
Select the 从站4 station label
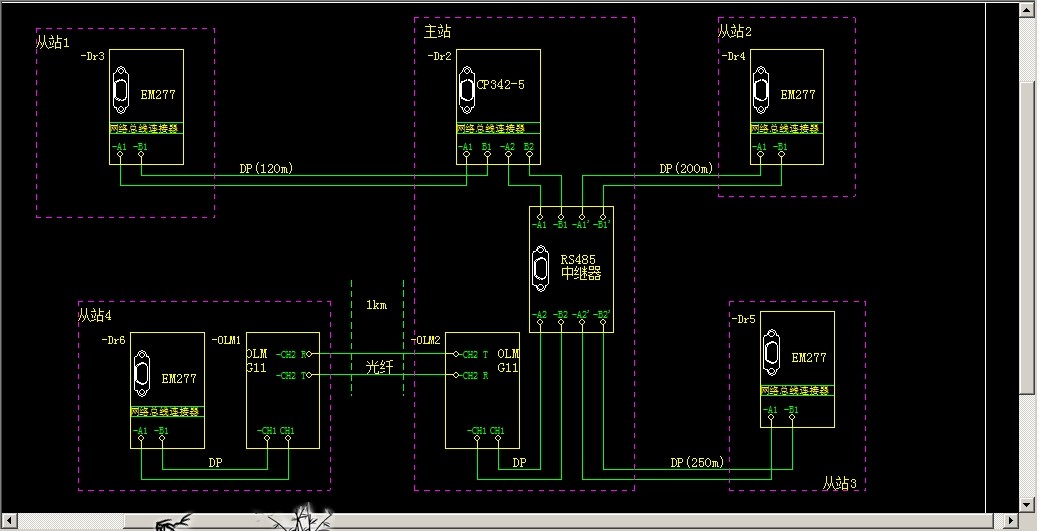(x=95, y=315)
